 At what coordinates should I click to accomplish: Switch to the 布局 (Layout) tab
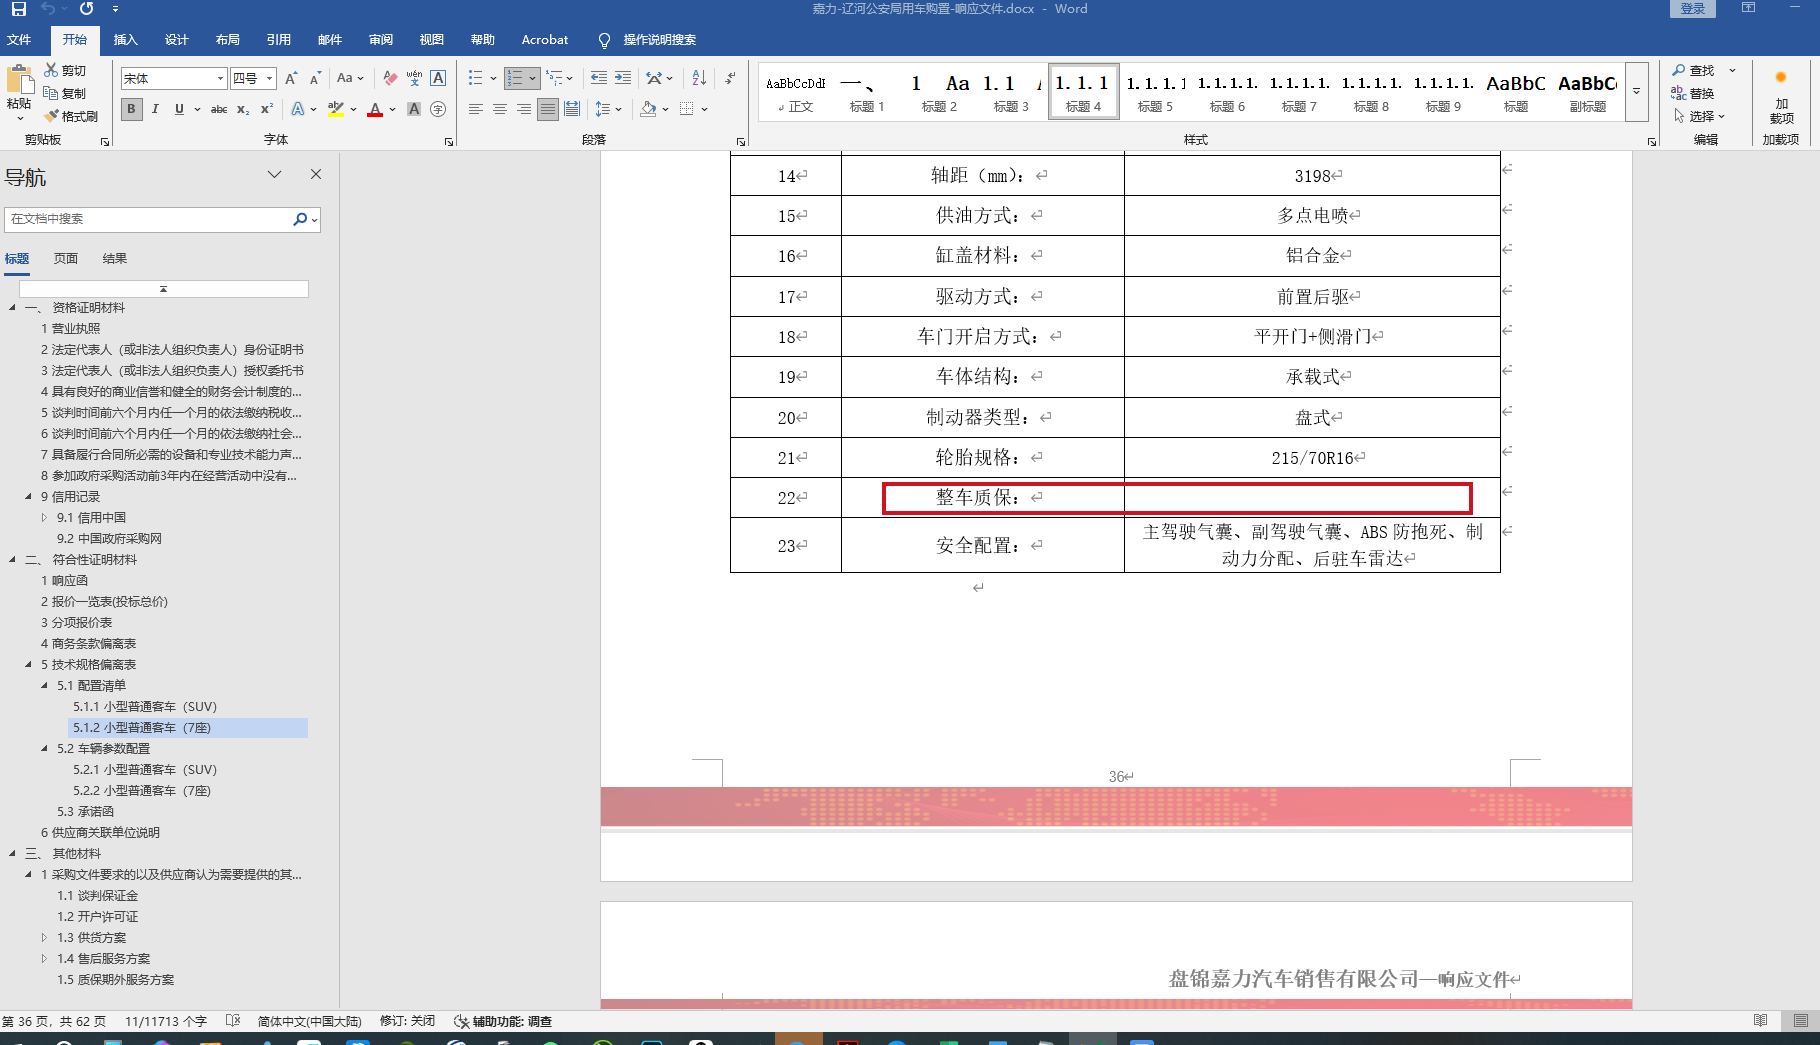[228, 40]
